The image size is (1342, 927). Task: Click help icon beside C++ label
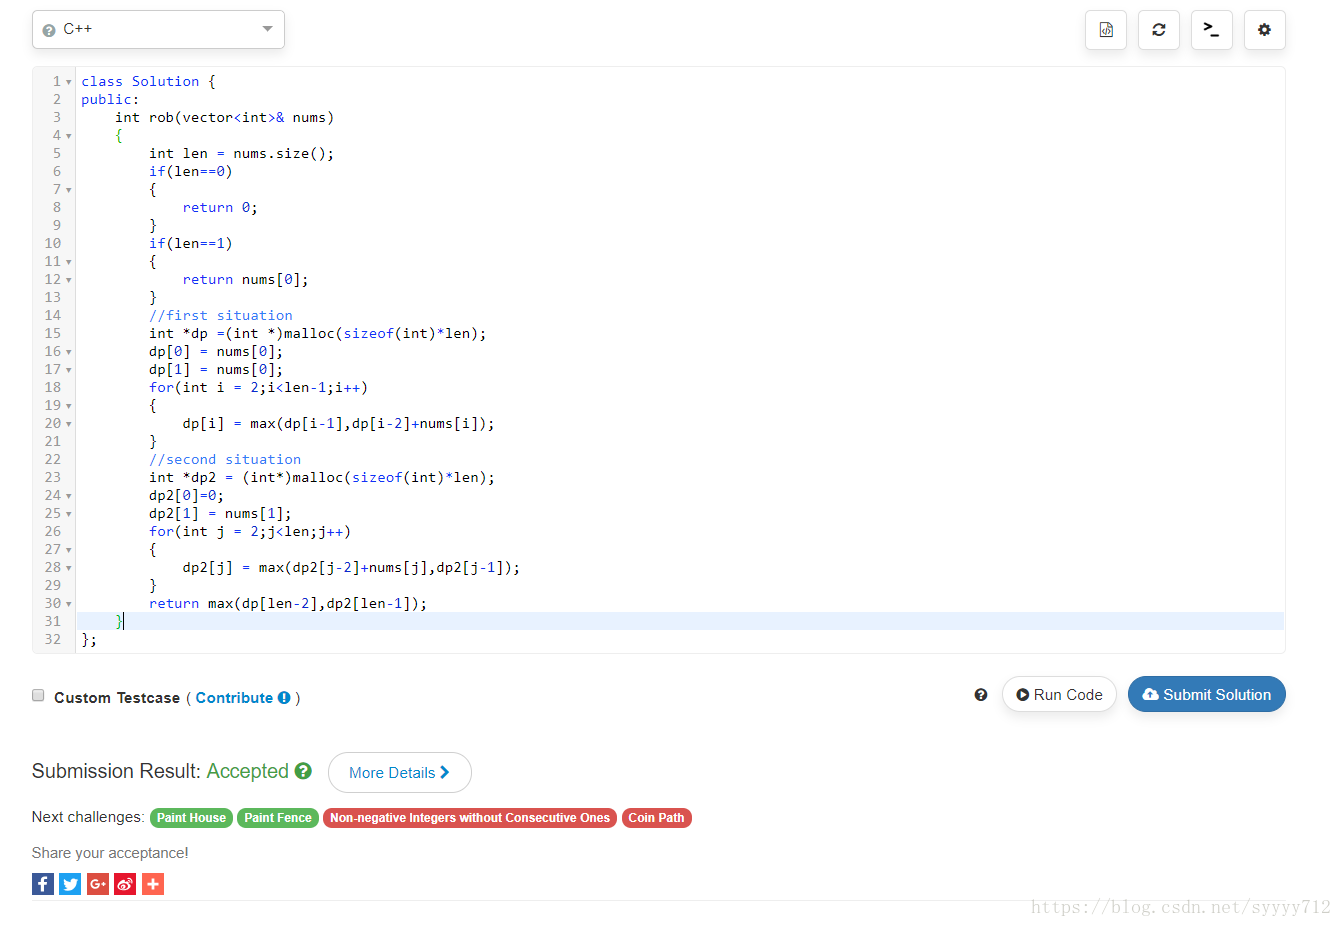point(49,30)
